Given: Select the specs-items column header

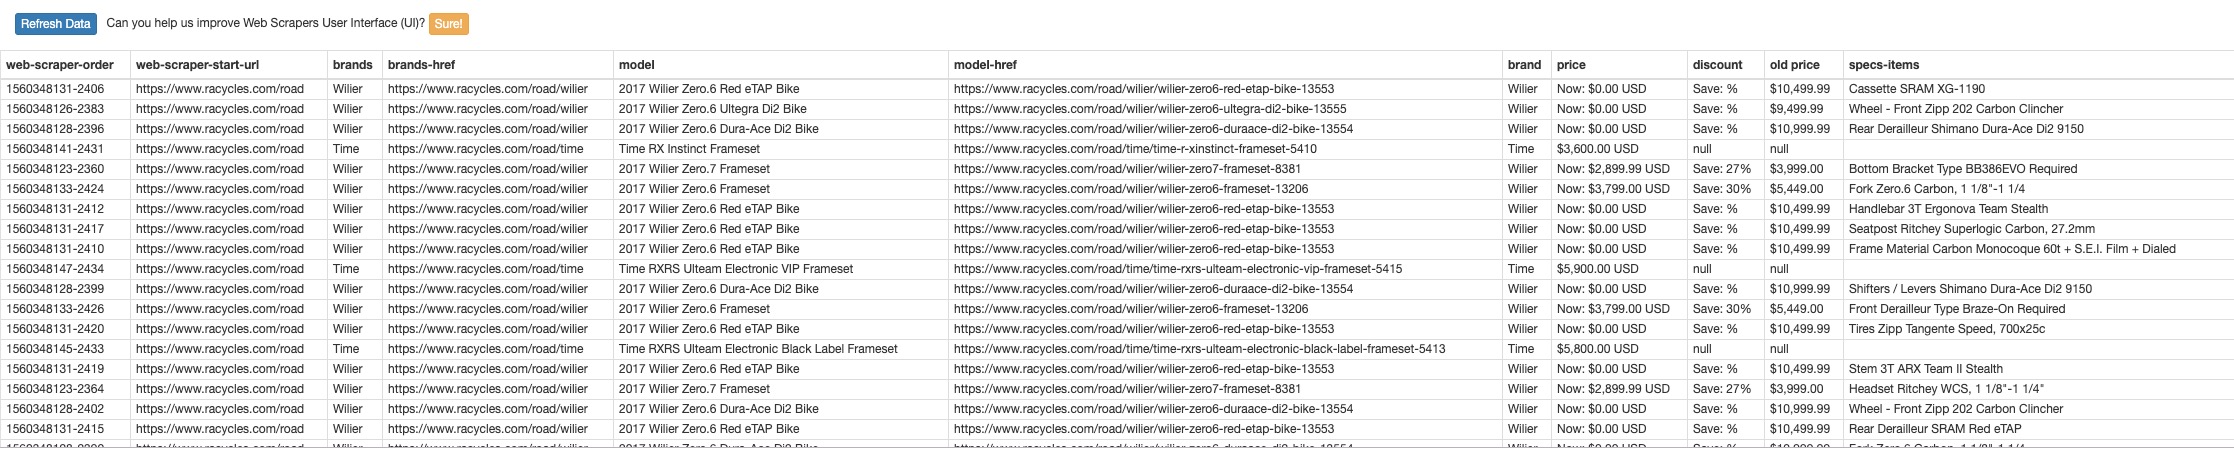Looking at the screenshot, I should [x=1884, y=65].
